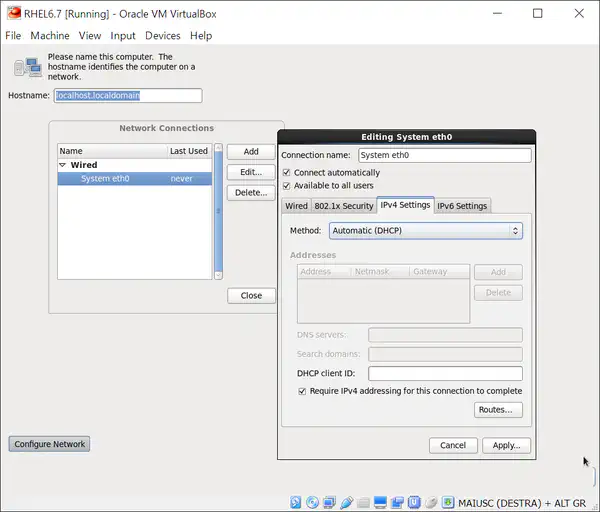This screenshot has width=600, height=512.
Task: Click the DHCP client ID field
Action: 445,373
